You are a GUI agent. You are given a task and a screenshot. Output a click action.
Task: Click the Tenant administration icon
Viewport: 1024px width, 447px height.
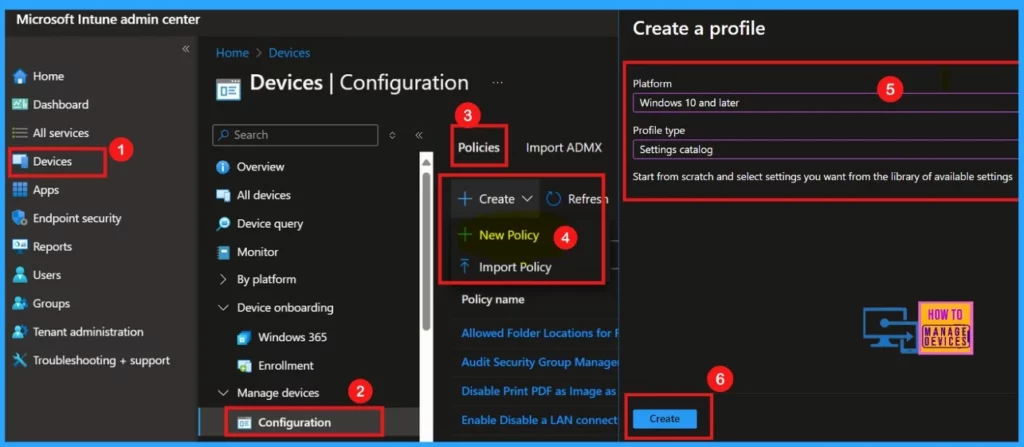(20, 332)
